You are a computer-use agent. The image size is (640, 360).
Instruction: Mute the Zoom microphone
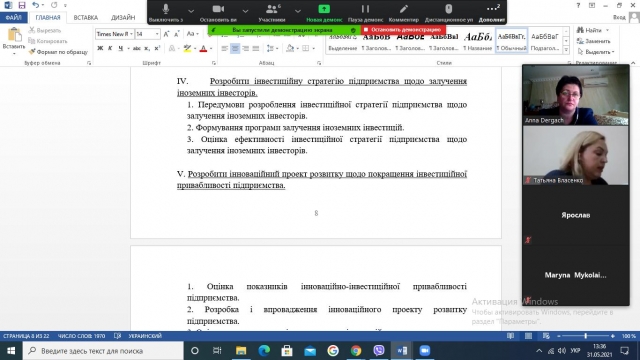[x=166, y=12]
